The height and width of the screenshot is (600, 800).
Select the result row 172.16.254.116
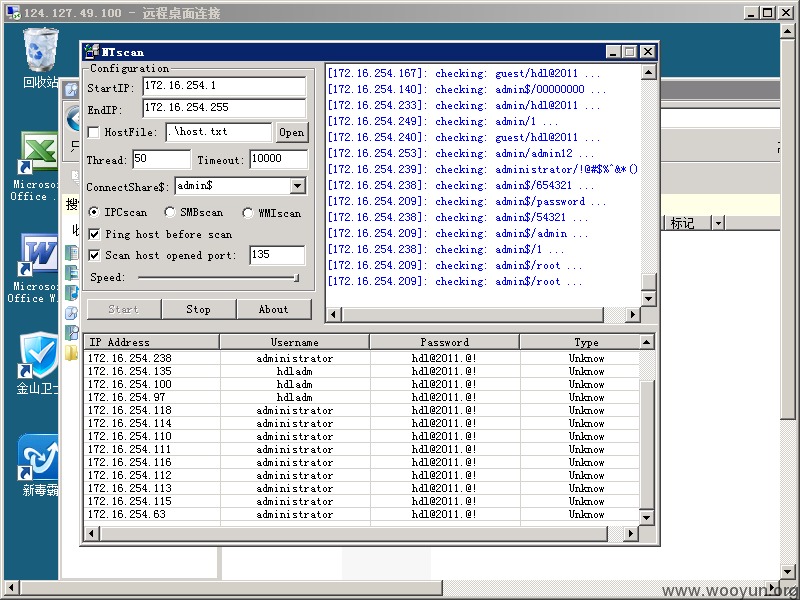coord(362,462)
